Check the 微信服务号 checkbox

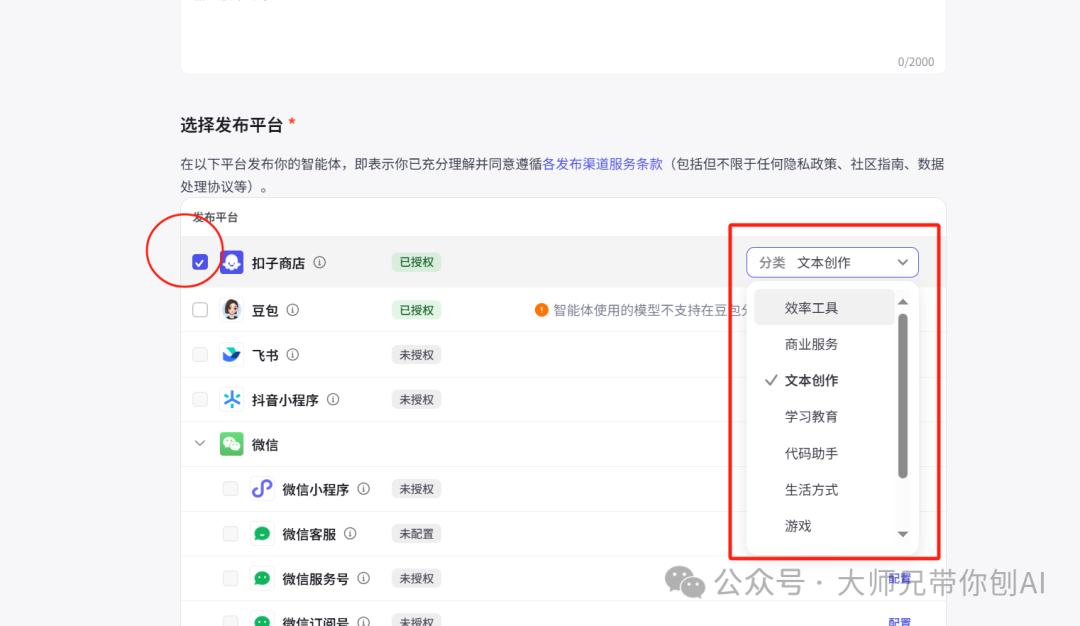tap(230, 578)
